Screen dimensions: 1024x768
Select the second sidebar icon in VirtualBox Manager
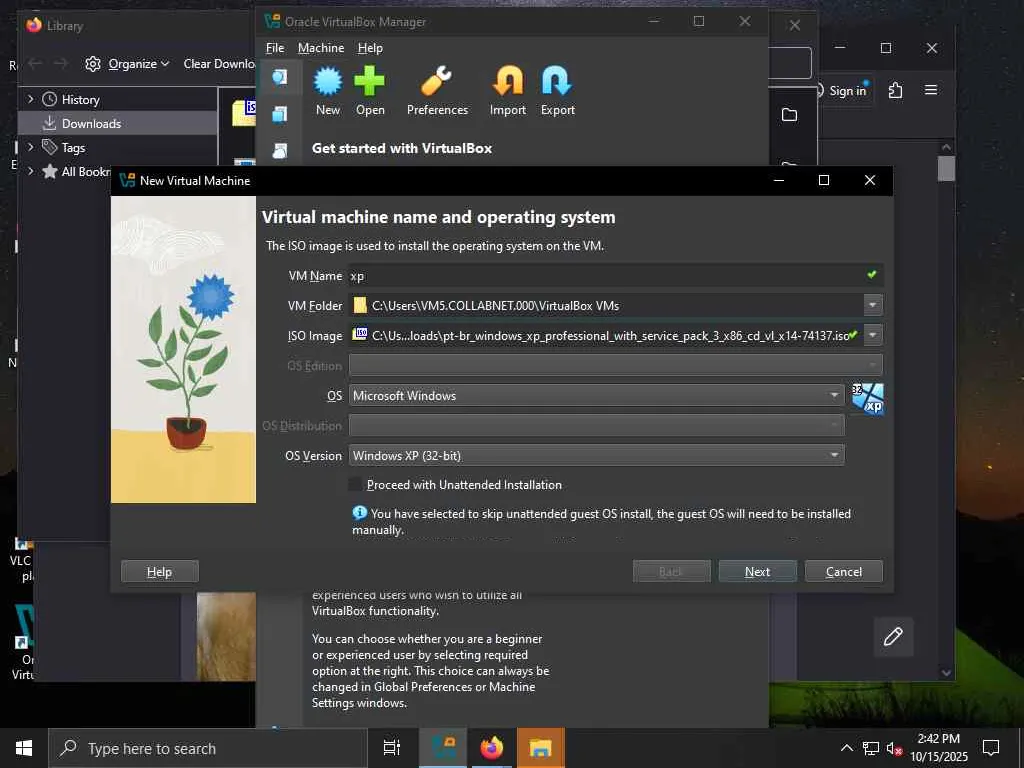[x=280, y=114]
